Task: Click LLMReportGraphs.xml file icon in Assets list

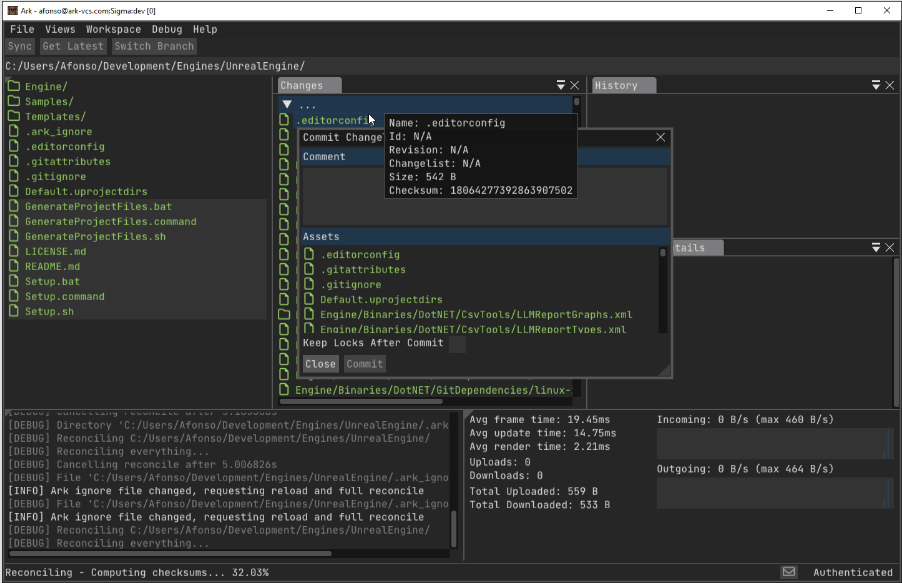Action: click(x=309, y=314)
